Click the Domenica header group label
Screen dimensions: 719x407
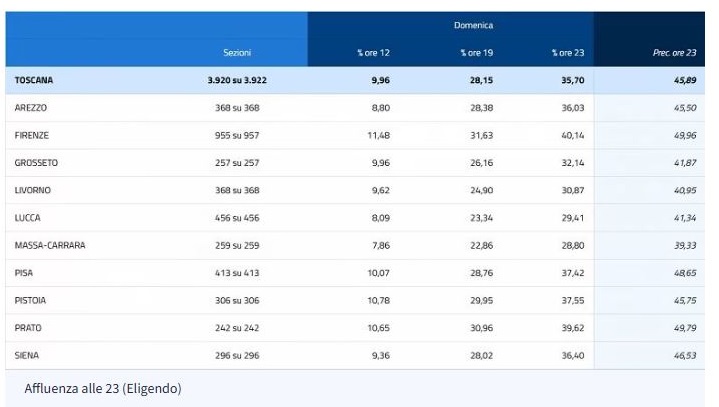point(474,25)
